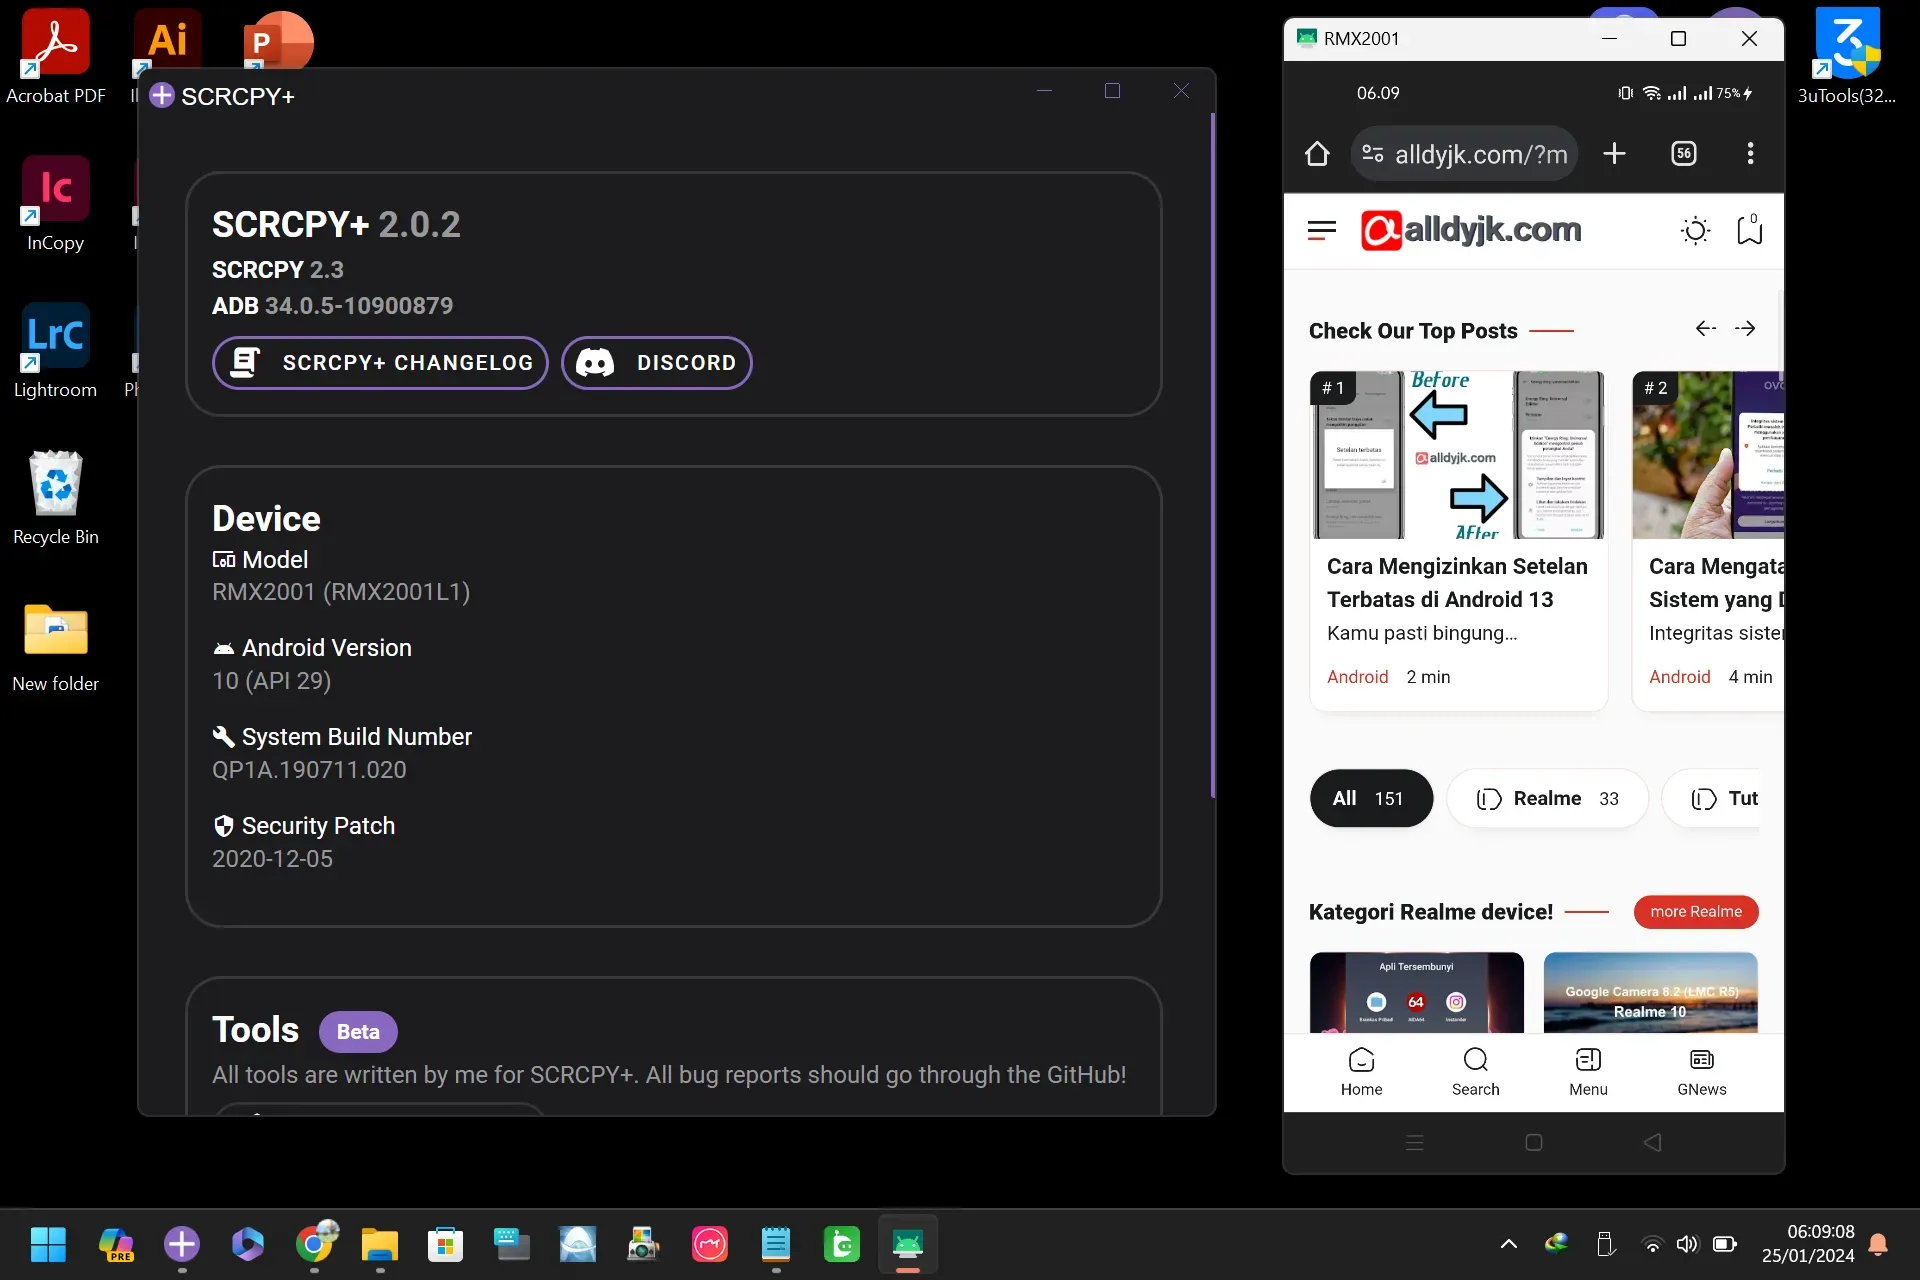Image resolution: width=1920 pixels, height=1280 pixels.
Task: Open the #1 post thumbnail Before/After image
Action: tap(1458, 455)
